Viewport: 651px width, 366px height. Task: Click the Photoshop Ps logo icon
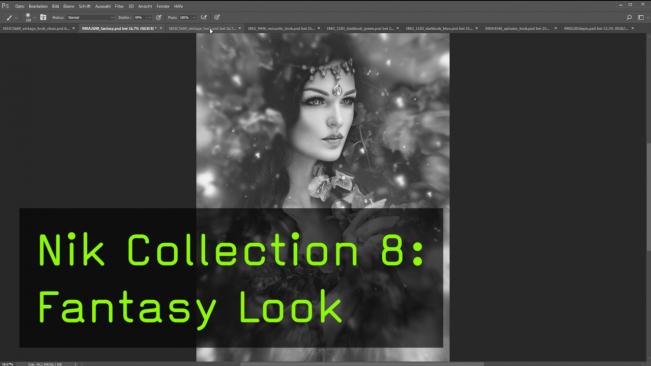5,6
